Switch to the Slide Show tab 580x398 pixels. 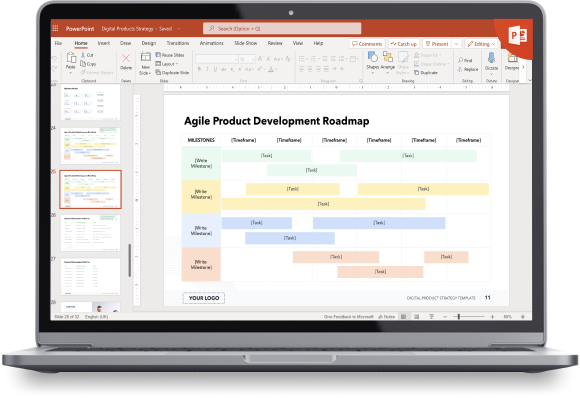(x=245, y=43)
